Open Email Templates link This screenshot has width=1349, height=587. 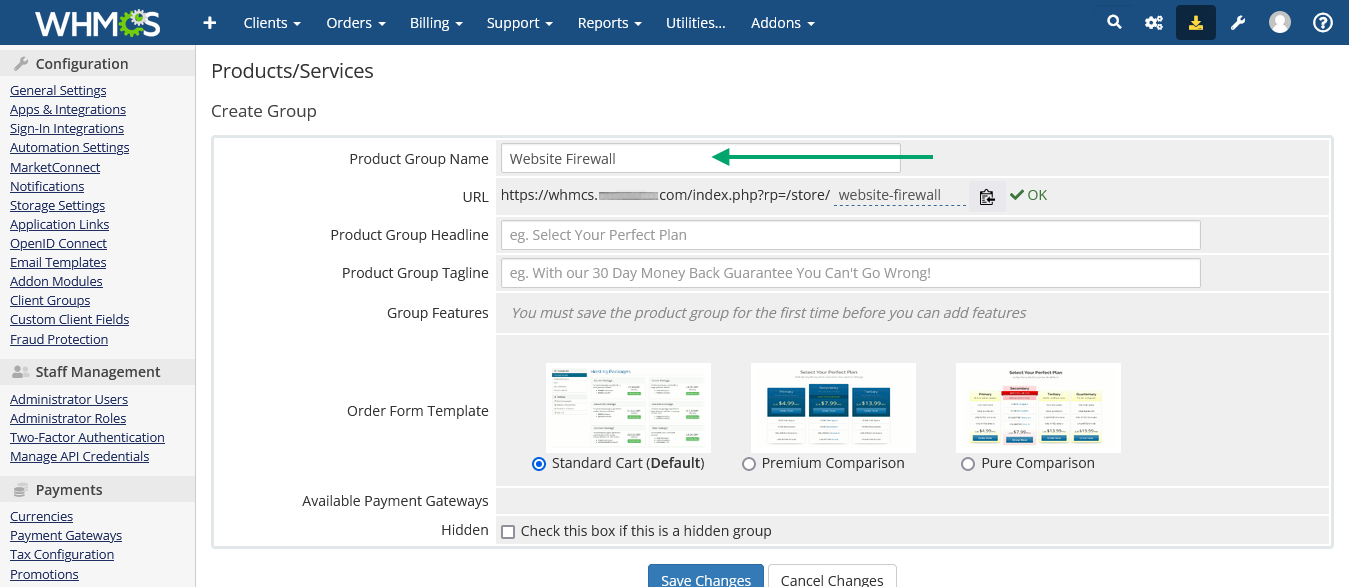(x=58, y=262)
